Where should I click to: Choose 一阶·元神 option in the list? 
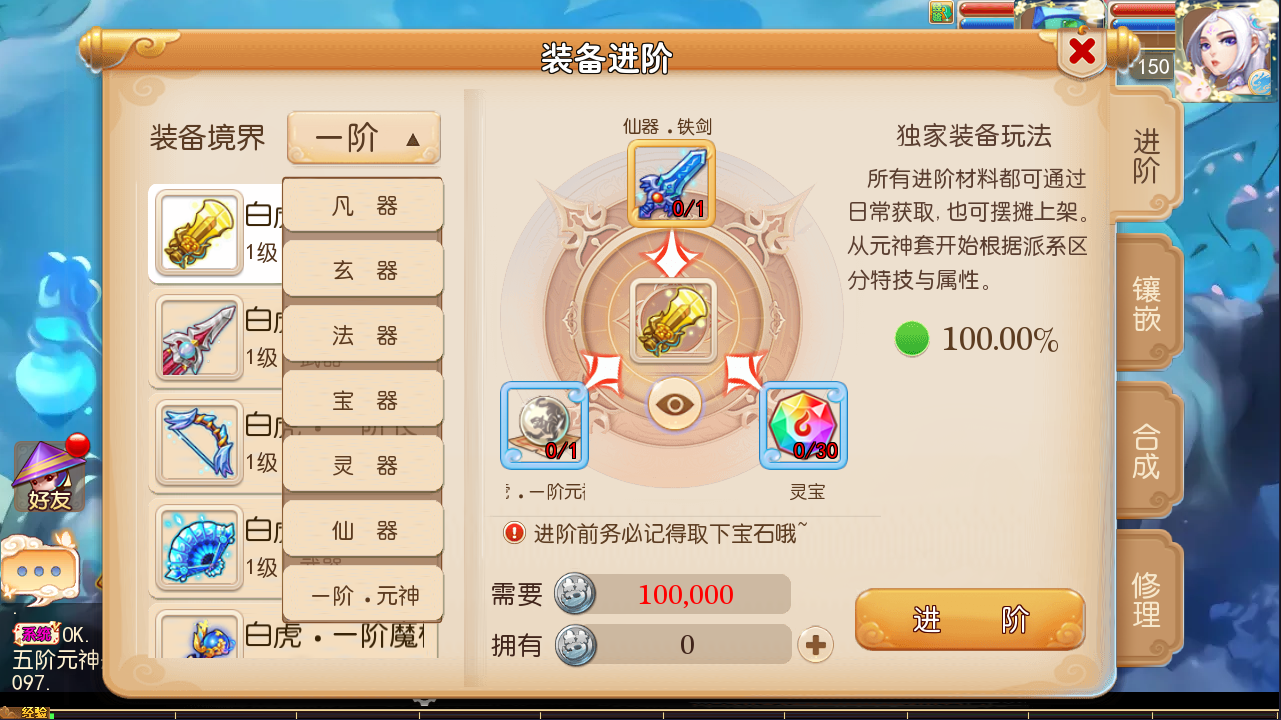pos(364,596)
